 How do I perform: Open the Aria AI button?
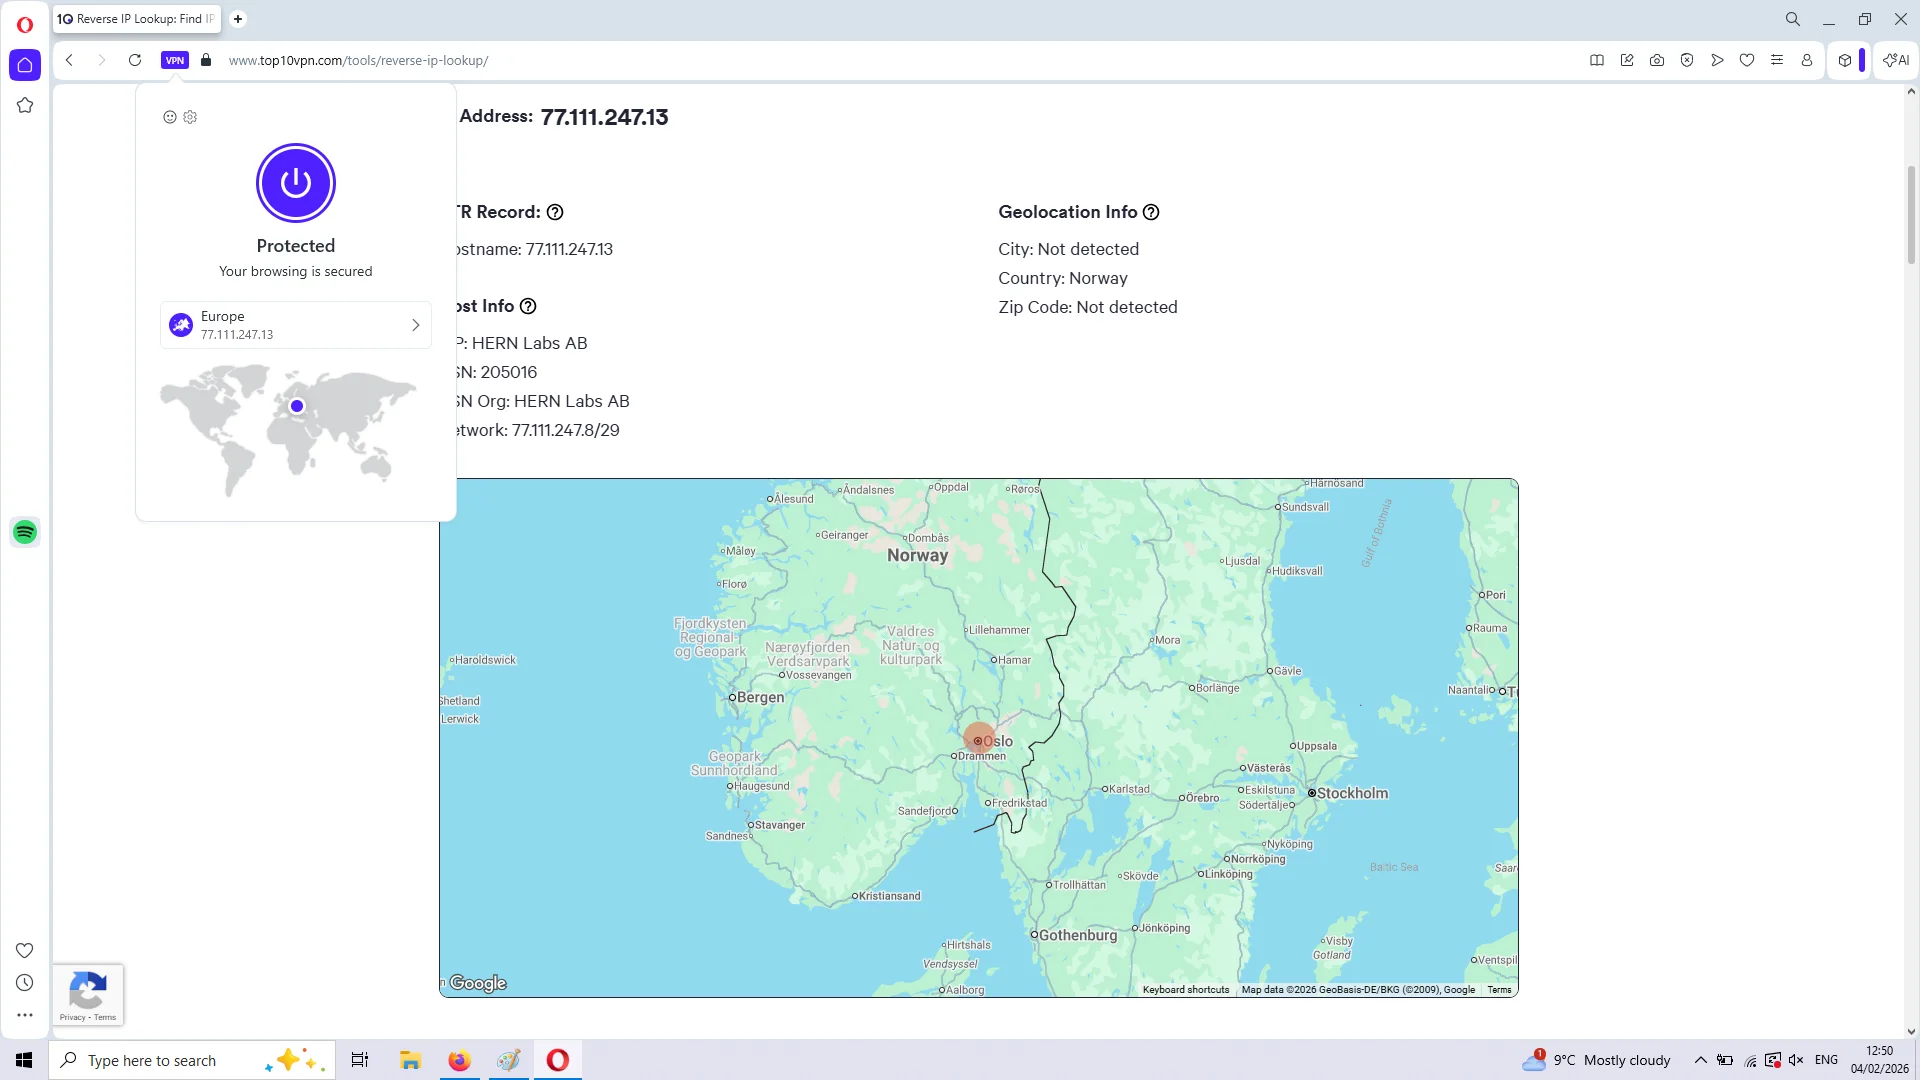point(1895,60)
